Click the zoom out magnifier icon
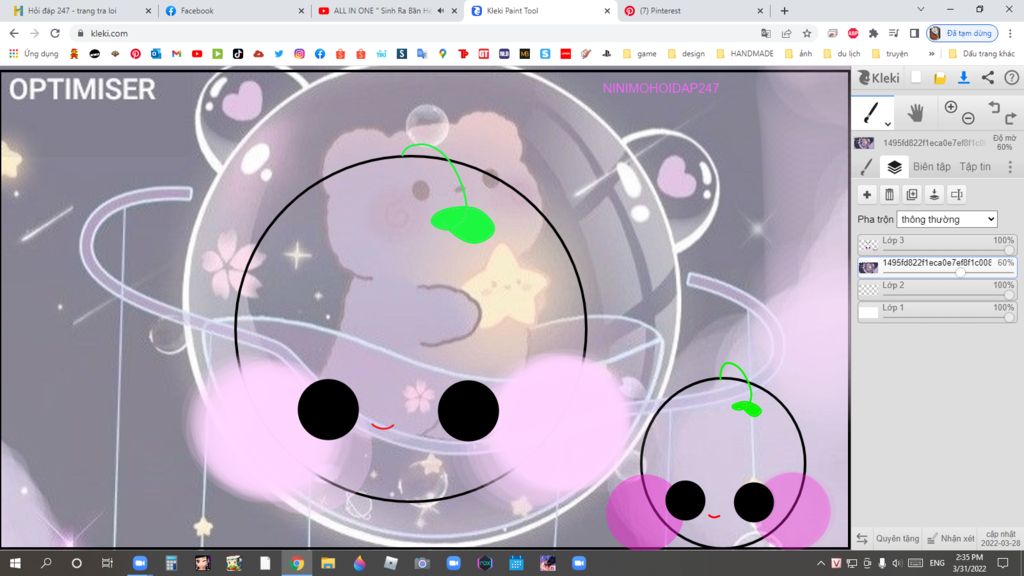This screenshot has height=576, width=1024. click(968, 118)
